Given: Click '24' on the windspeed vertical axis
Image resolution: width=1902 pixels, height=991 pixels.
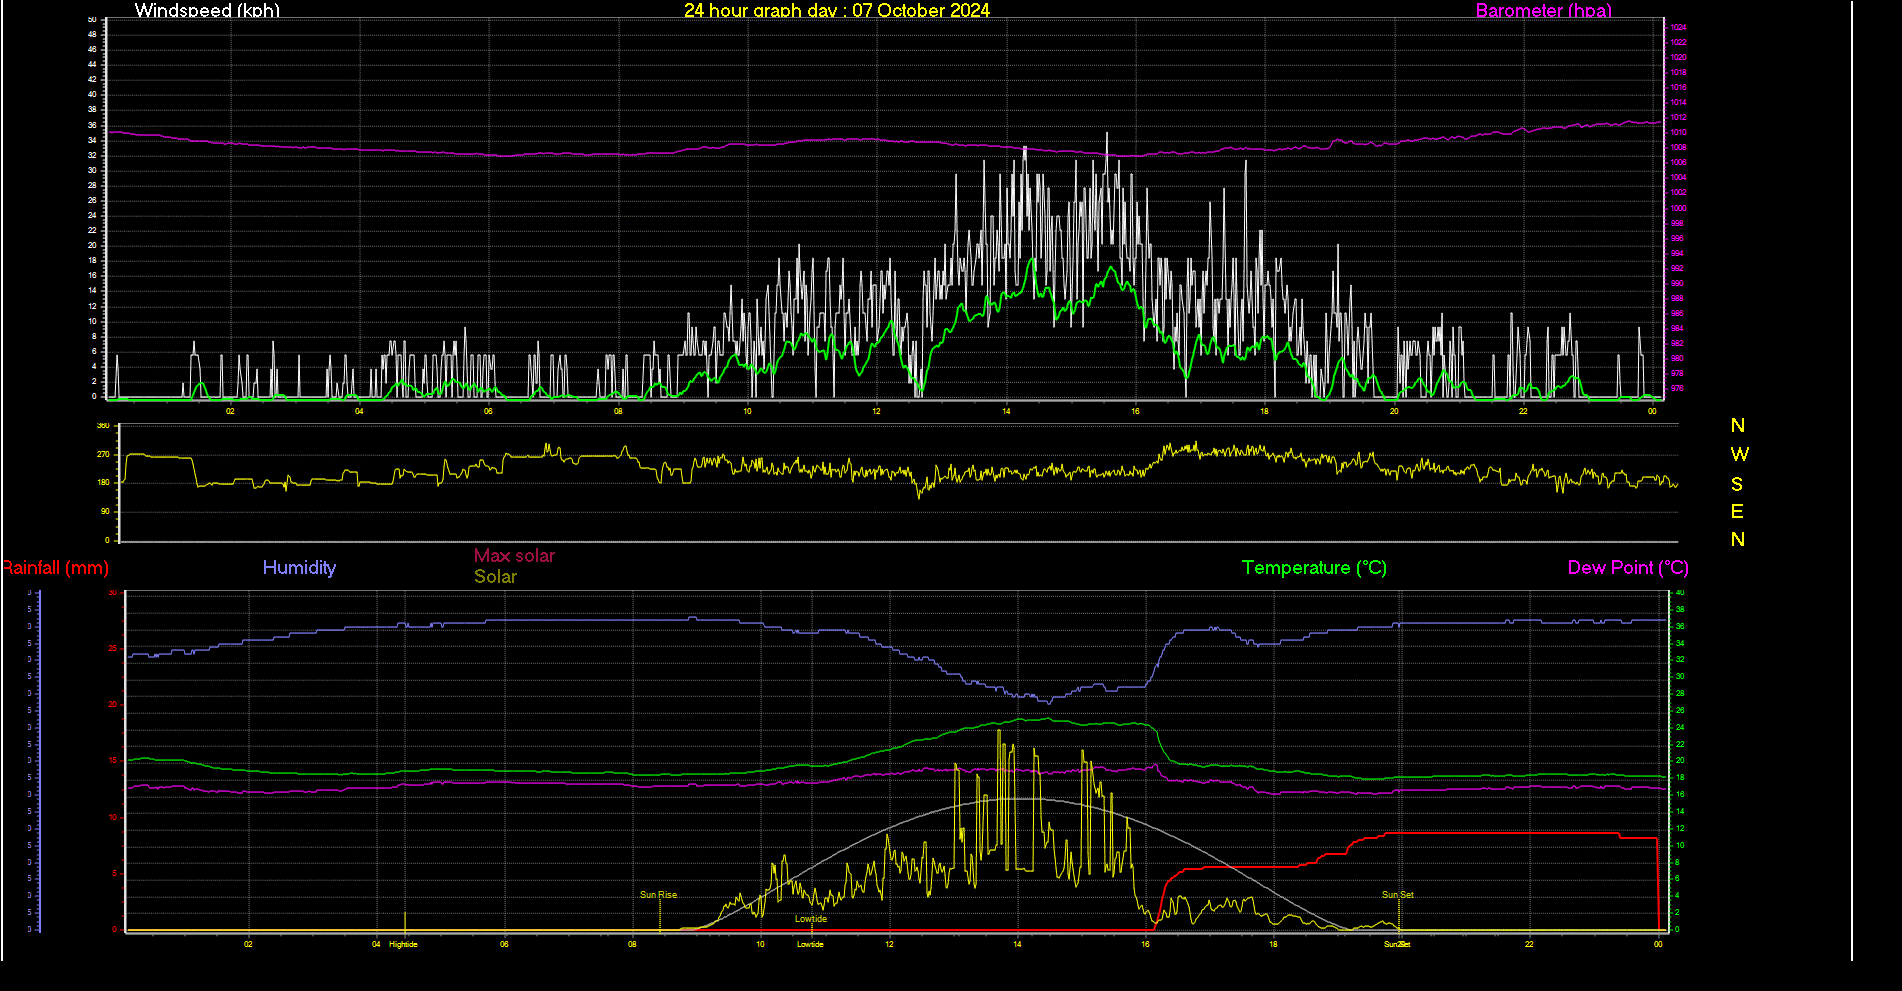Looking at the screenshot, I should [93, 215].
